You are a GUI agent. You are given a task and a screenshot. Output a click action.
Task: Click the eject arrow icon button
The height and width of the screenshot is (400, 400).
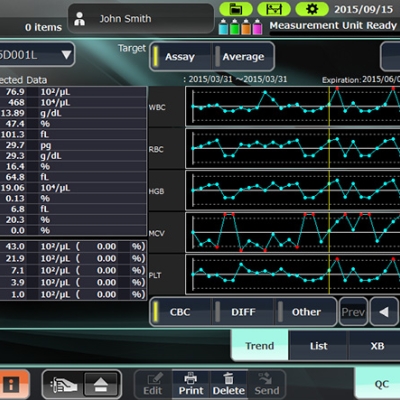pos(101,385)
